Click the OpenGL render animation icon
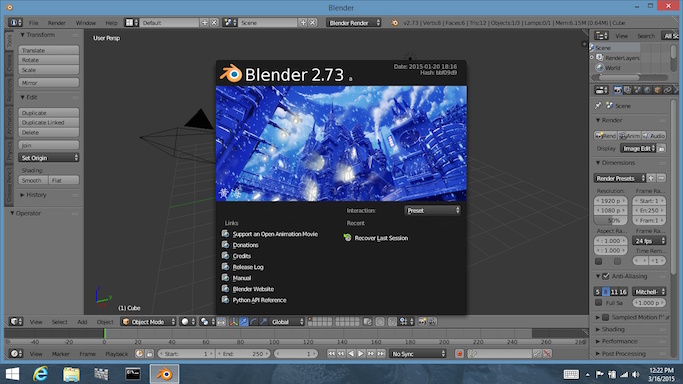This screenshot has height=384, width=683. [x=432, y=322]
